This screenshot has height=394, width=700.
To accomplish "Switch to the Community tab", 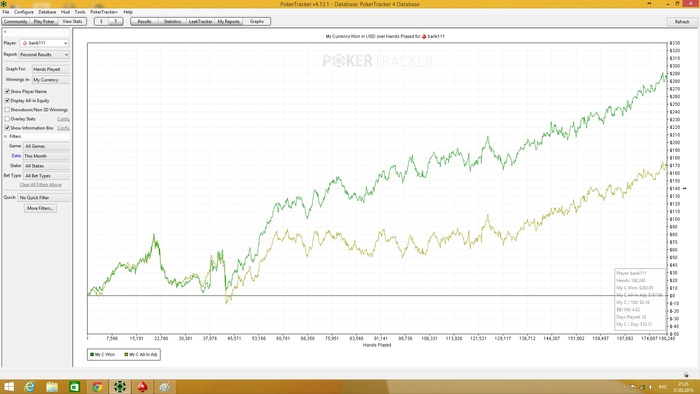I will coord(16,21).
